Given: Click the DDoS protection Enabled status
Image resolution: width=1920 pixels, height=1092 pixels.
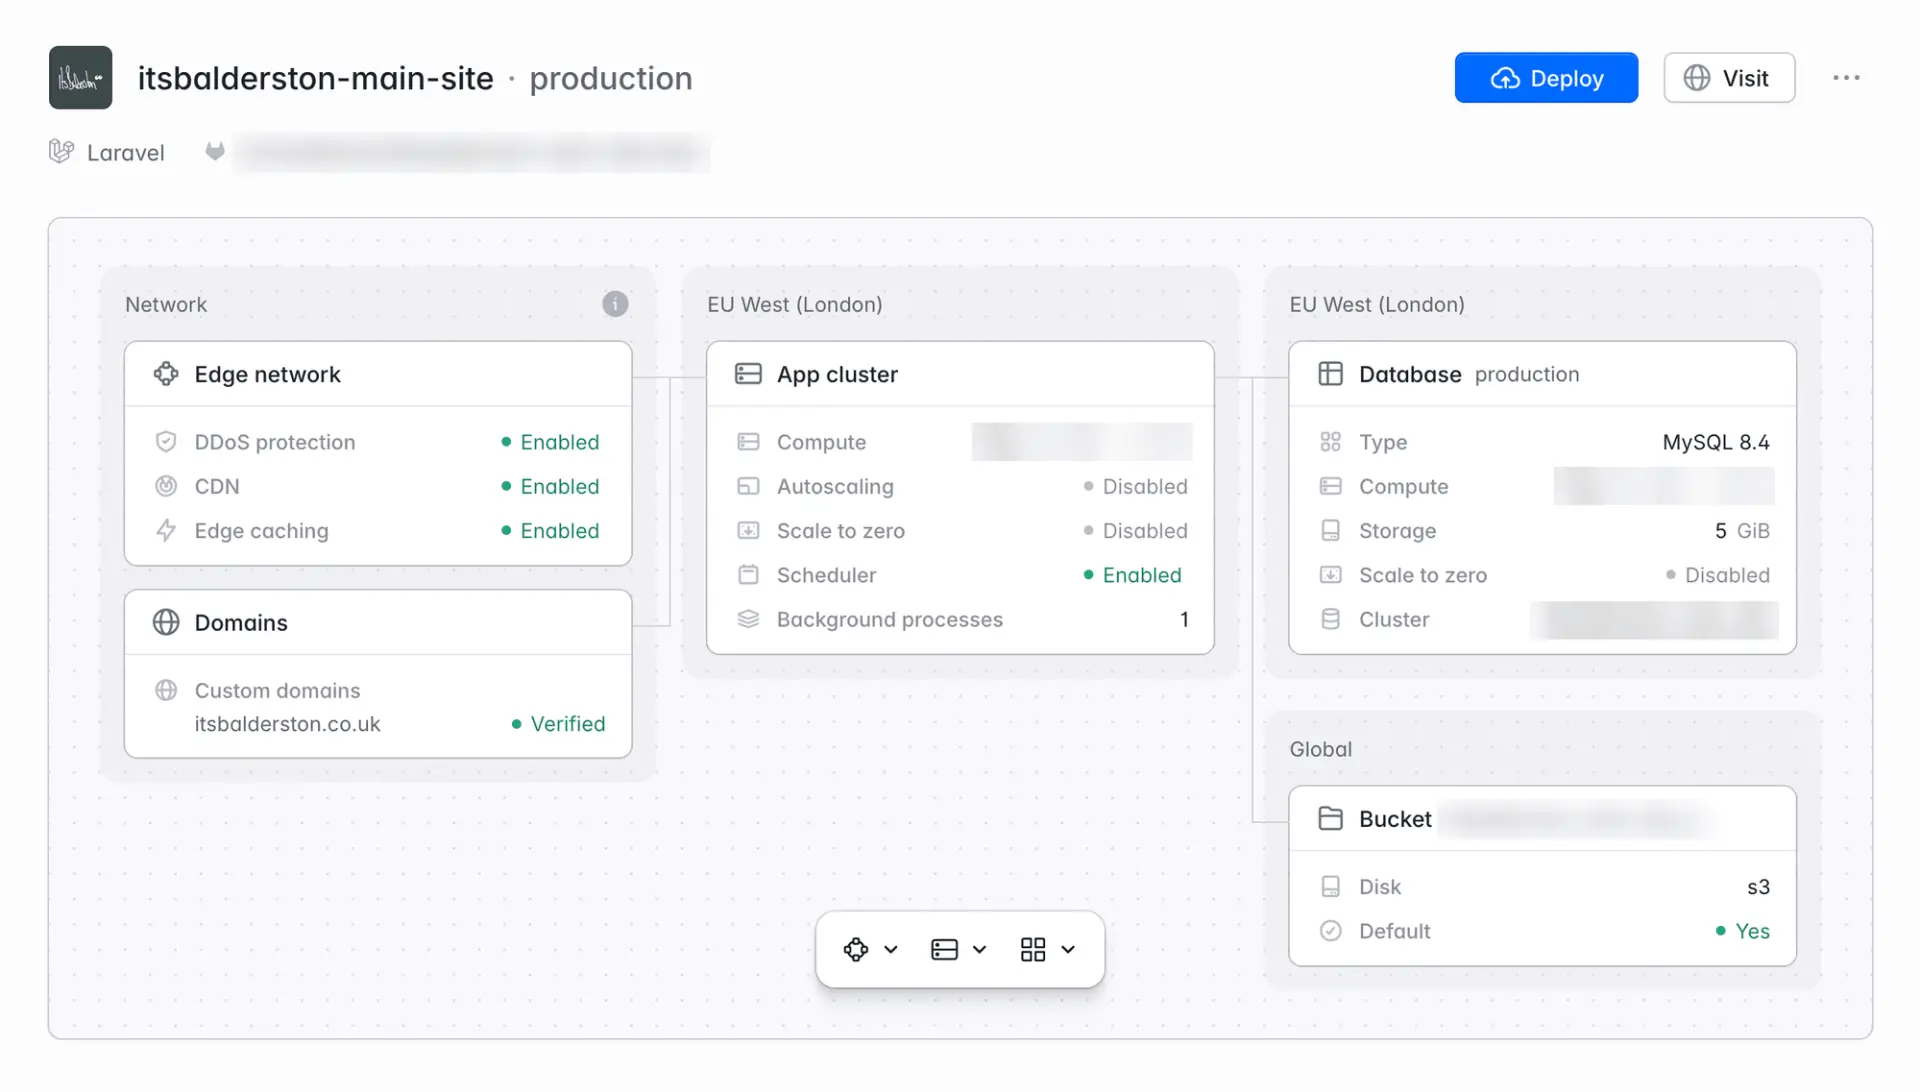Looking at the screenshot, I should pos(550,442).
